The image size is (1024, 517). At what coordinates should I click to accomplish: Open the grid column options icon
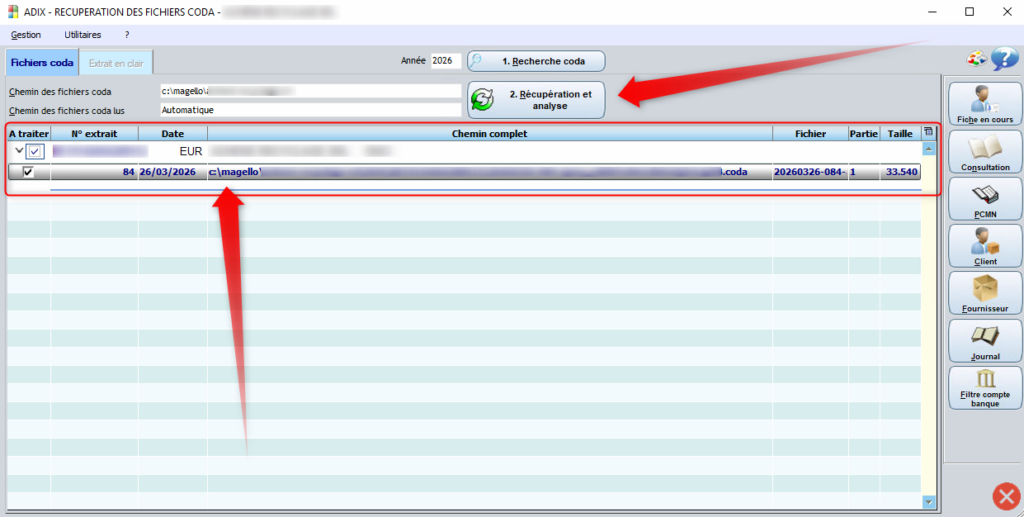(927, 132)
